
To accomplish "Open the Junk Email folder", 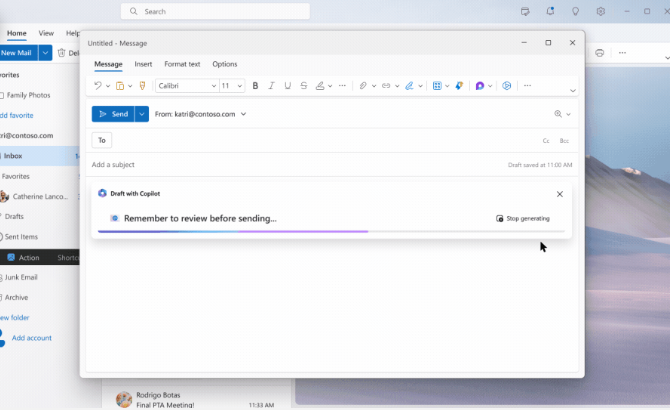I will tap(21, 277).
